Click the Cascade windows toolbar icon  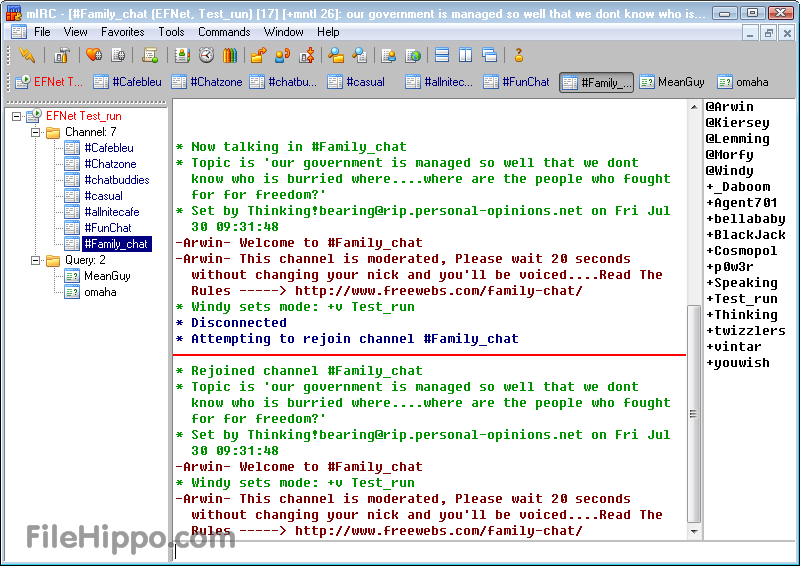point(489,55)
